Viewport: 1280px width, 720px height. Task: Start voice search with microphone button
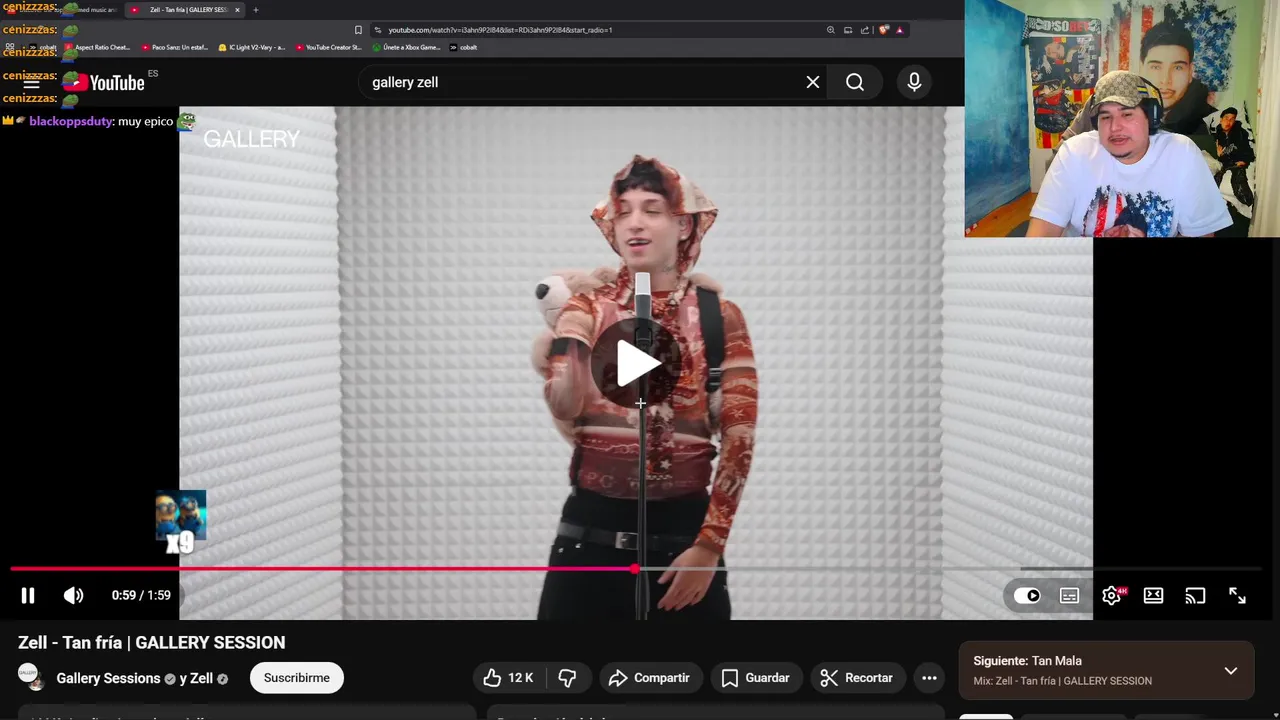[x=914, y=82]
